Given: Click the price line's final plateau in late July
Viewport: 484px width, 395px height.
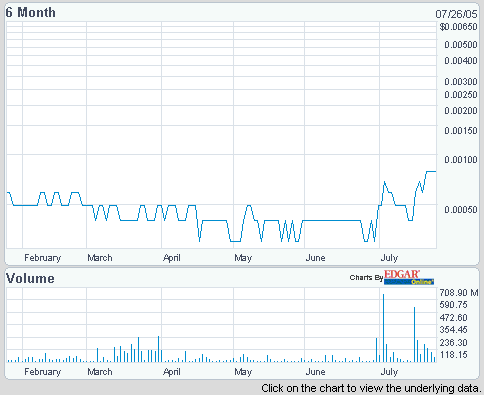Looking at the screenshot, I should point(431,171).
